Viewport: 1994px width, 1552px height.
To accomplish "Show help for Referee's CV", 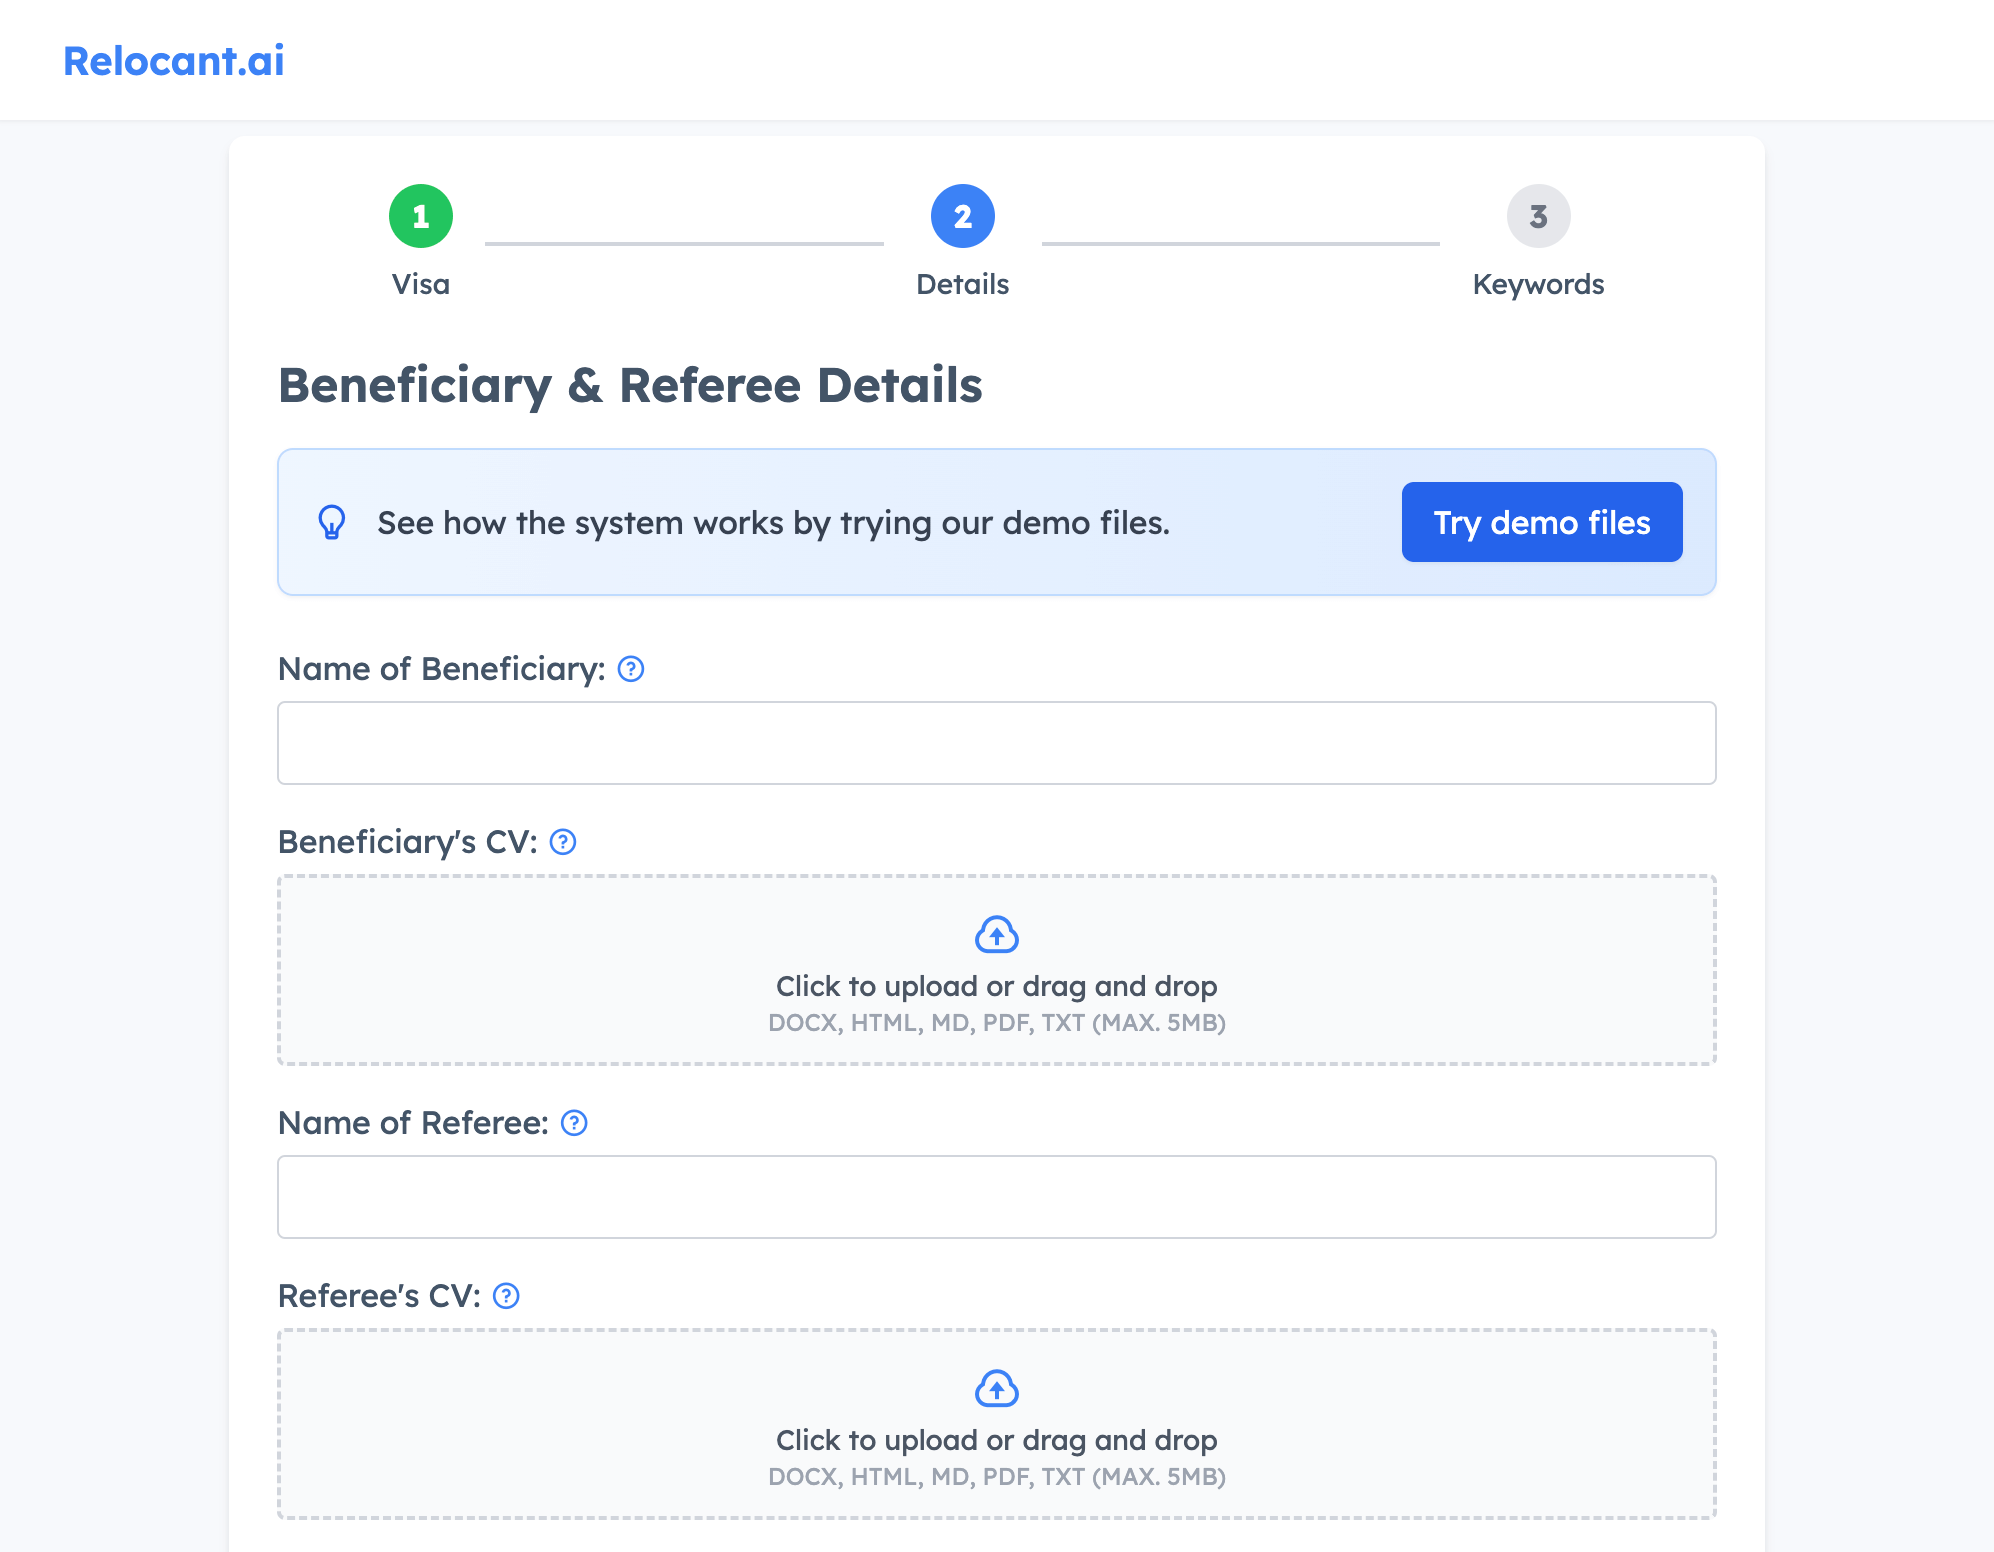I will click(x=507, y=1296).
